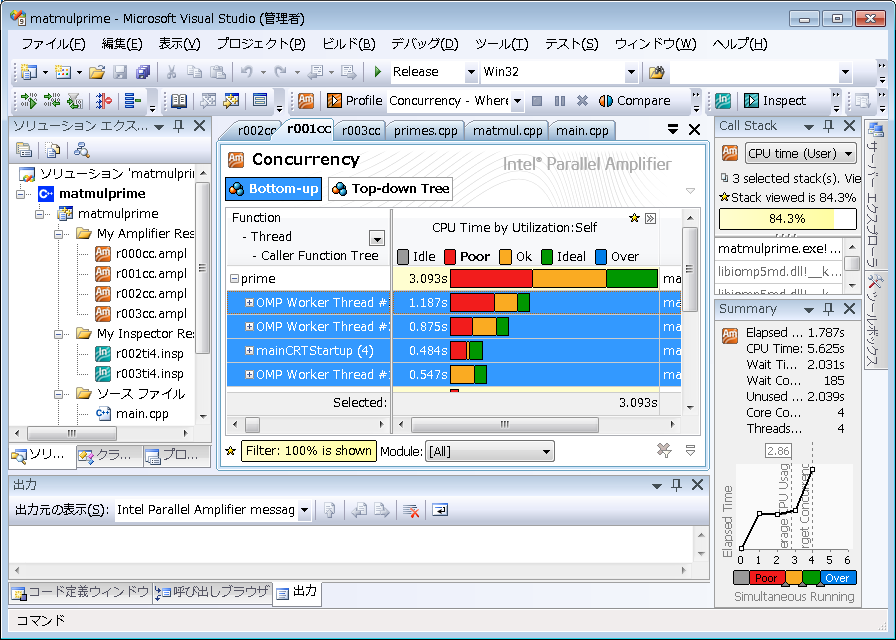Click the Open File folder icon
Image resolution: width=896 pixels, height=640 pixels.
97,72
